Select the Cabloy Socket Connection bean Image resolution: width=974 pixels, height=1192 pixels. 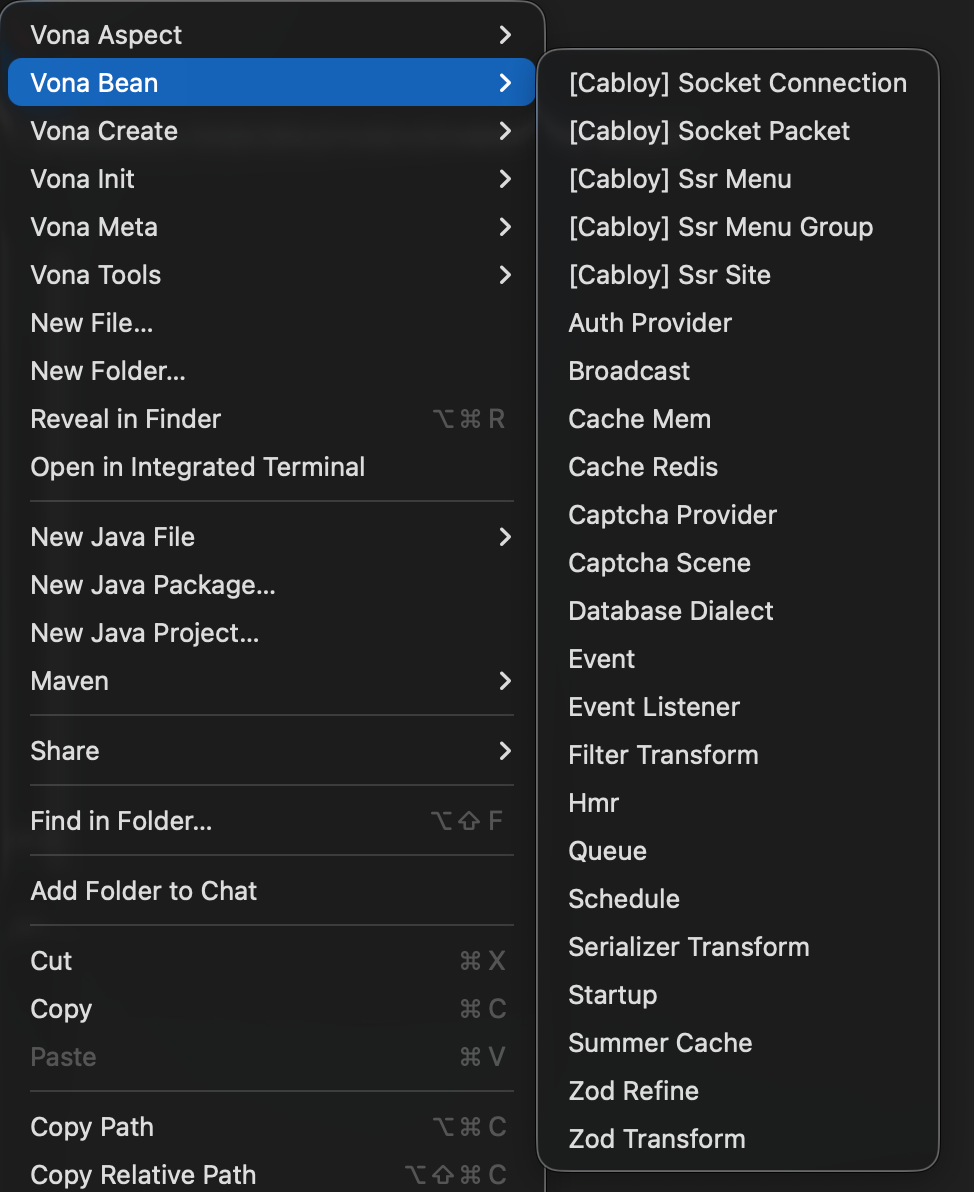(737, 82)
